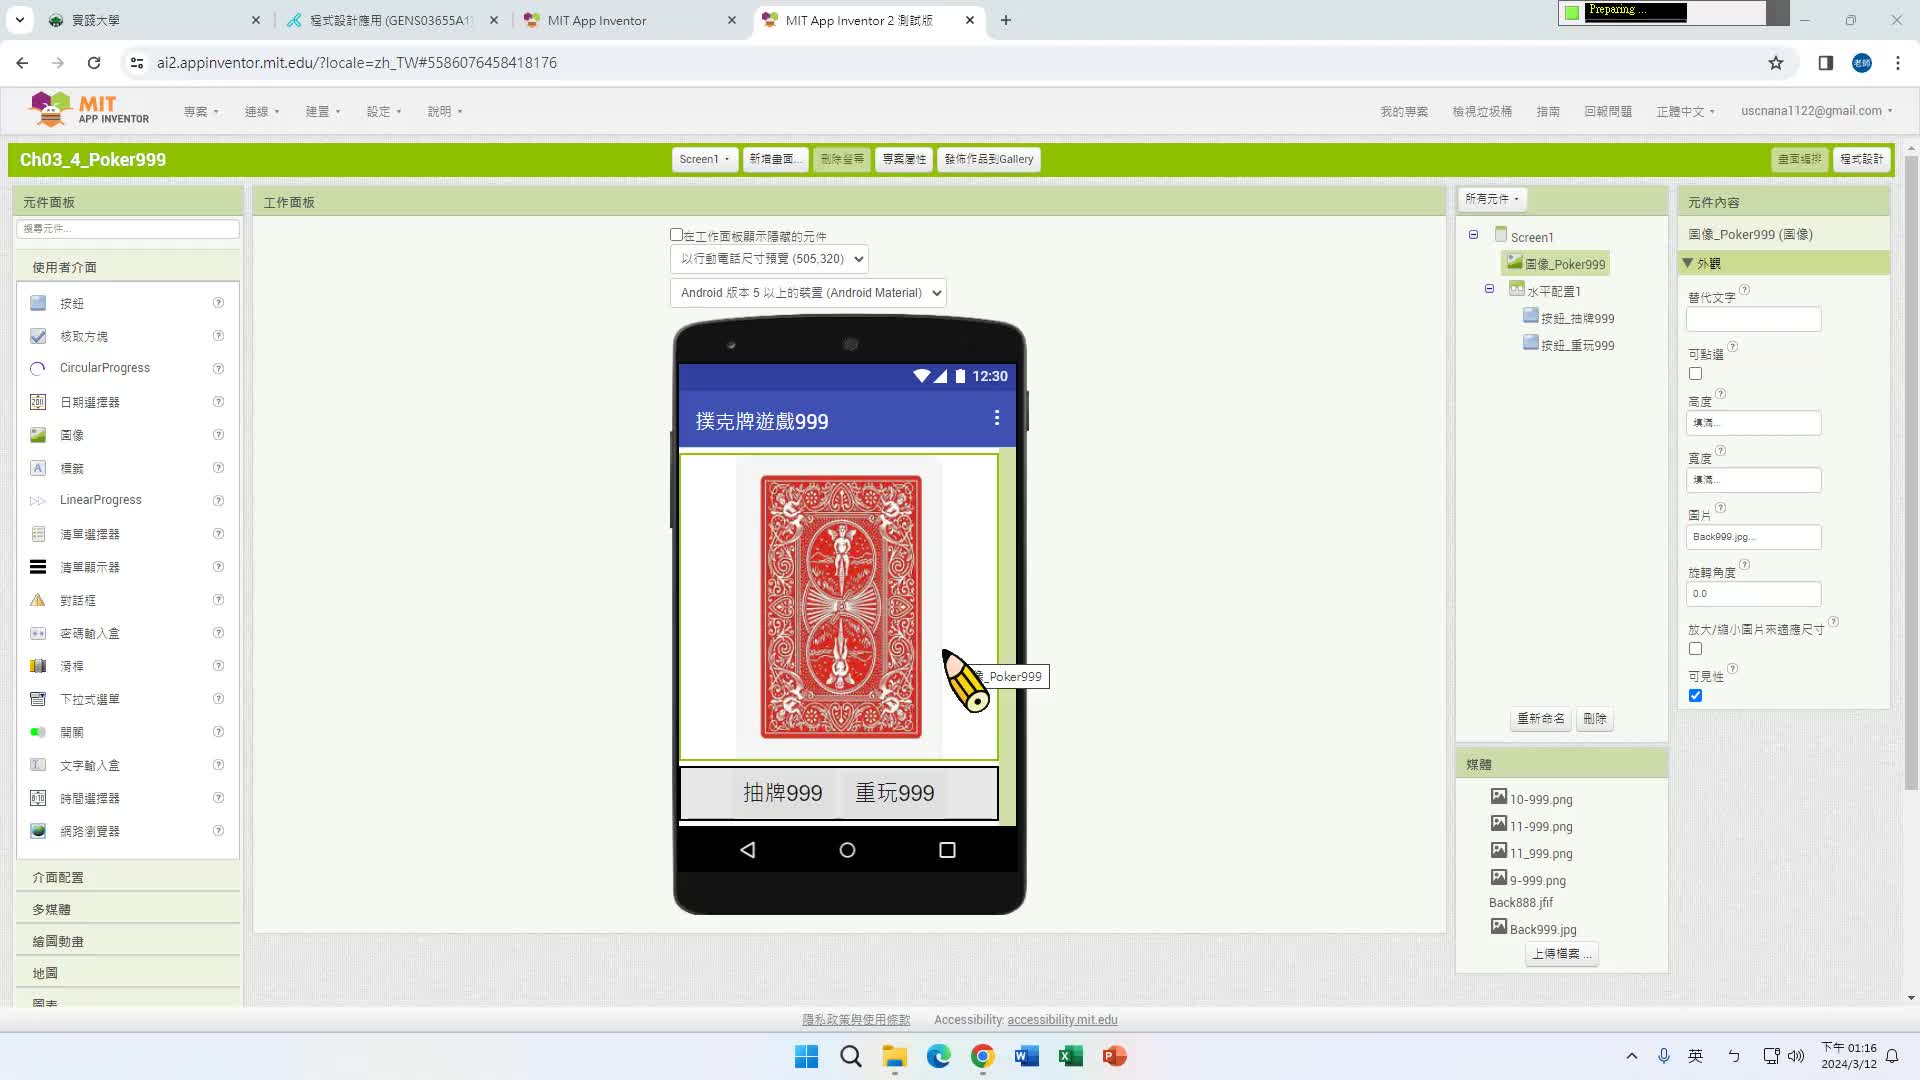This screenshot has width=1920, height=1080.
Task: Open the 所有元件 component filter dropdown
Action: click(1492, 199)
